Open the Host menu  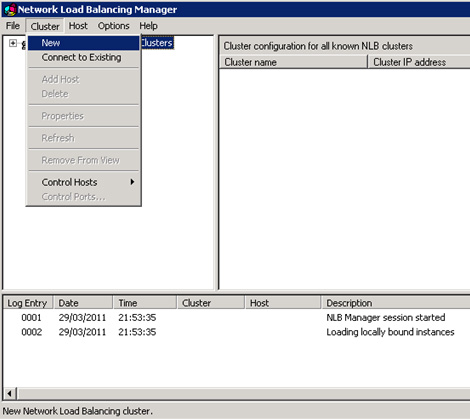pos(78,26)
